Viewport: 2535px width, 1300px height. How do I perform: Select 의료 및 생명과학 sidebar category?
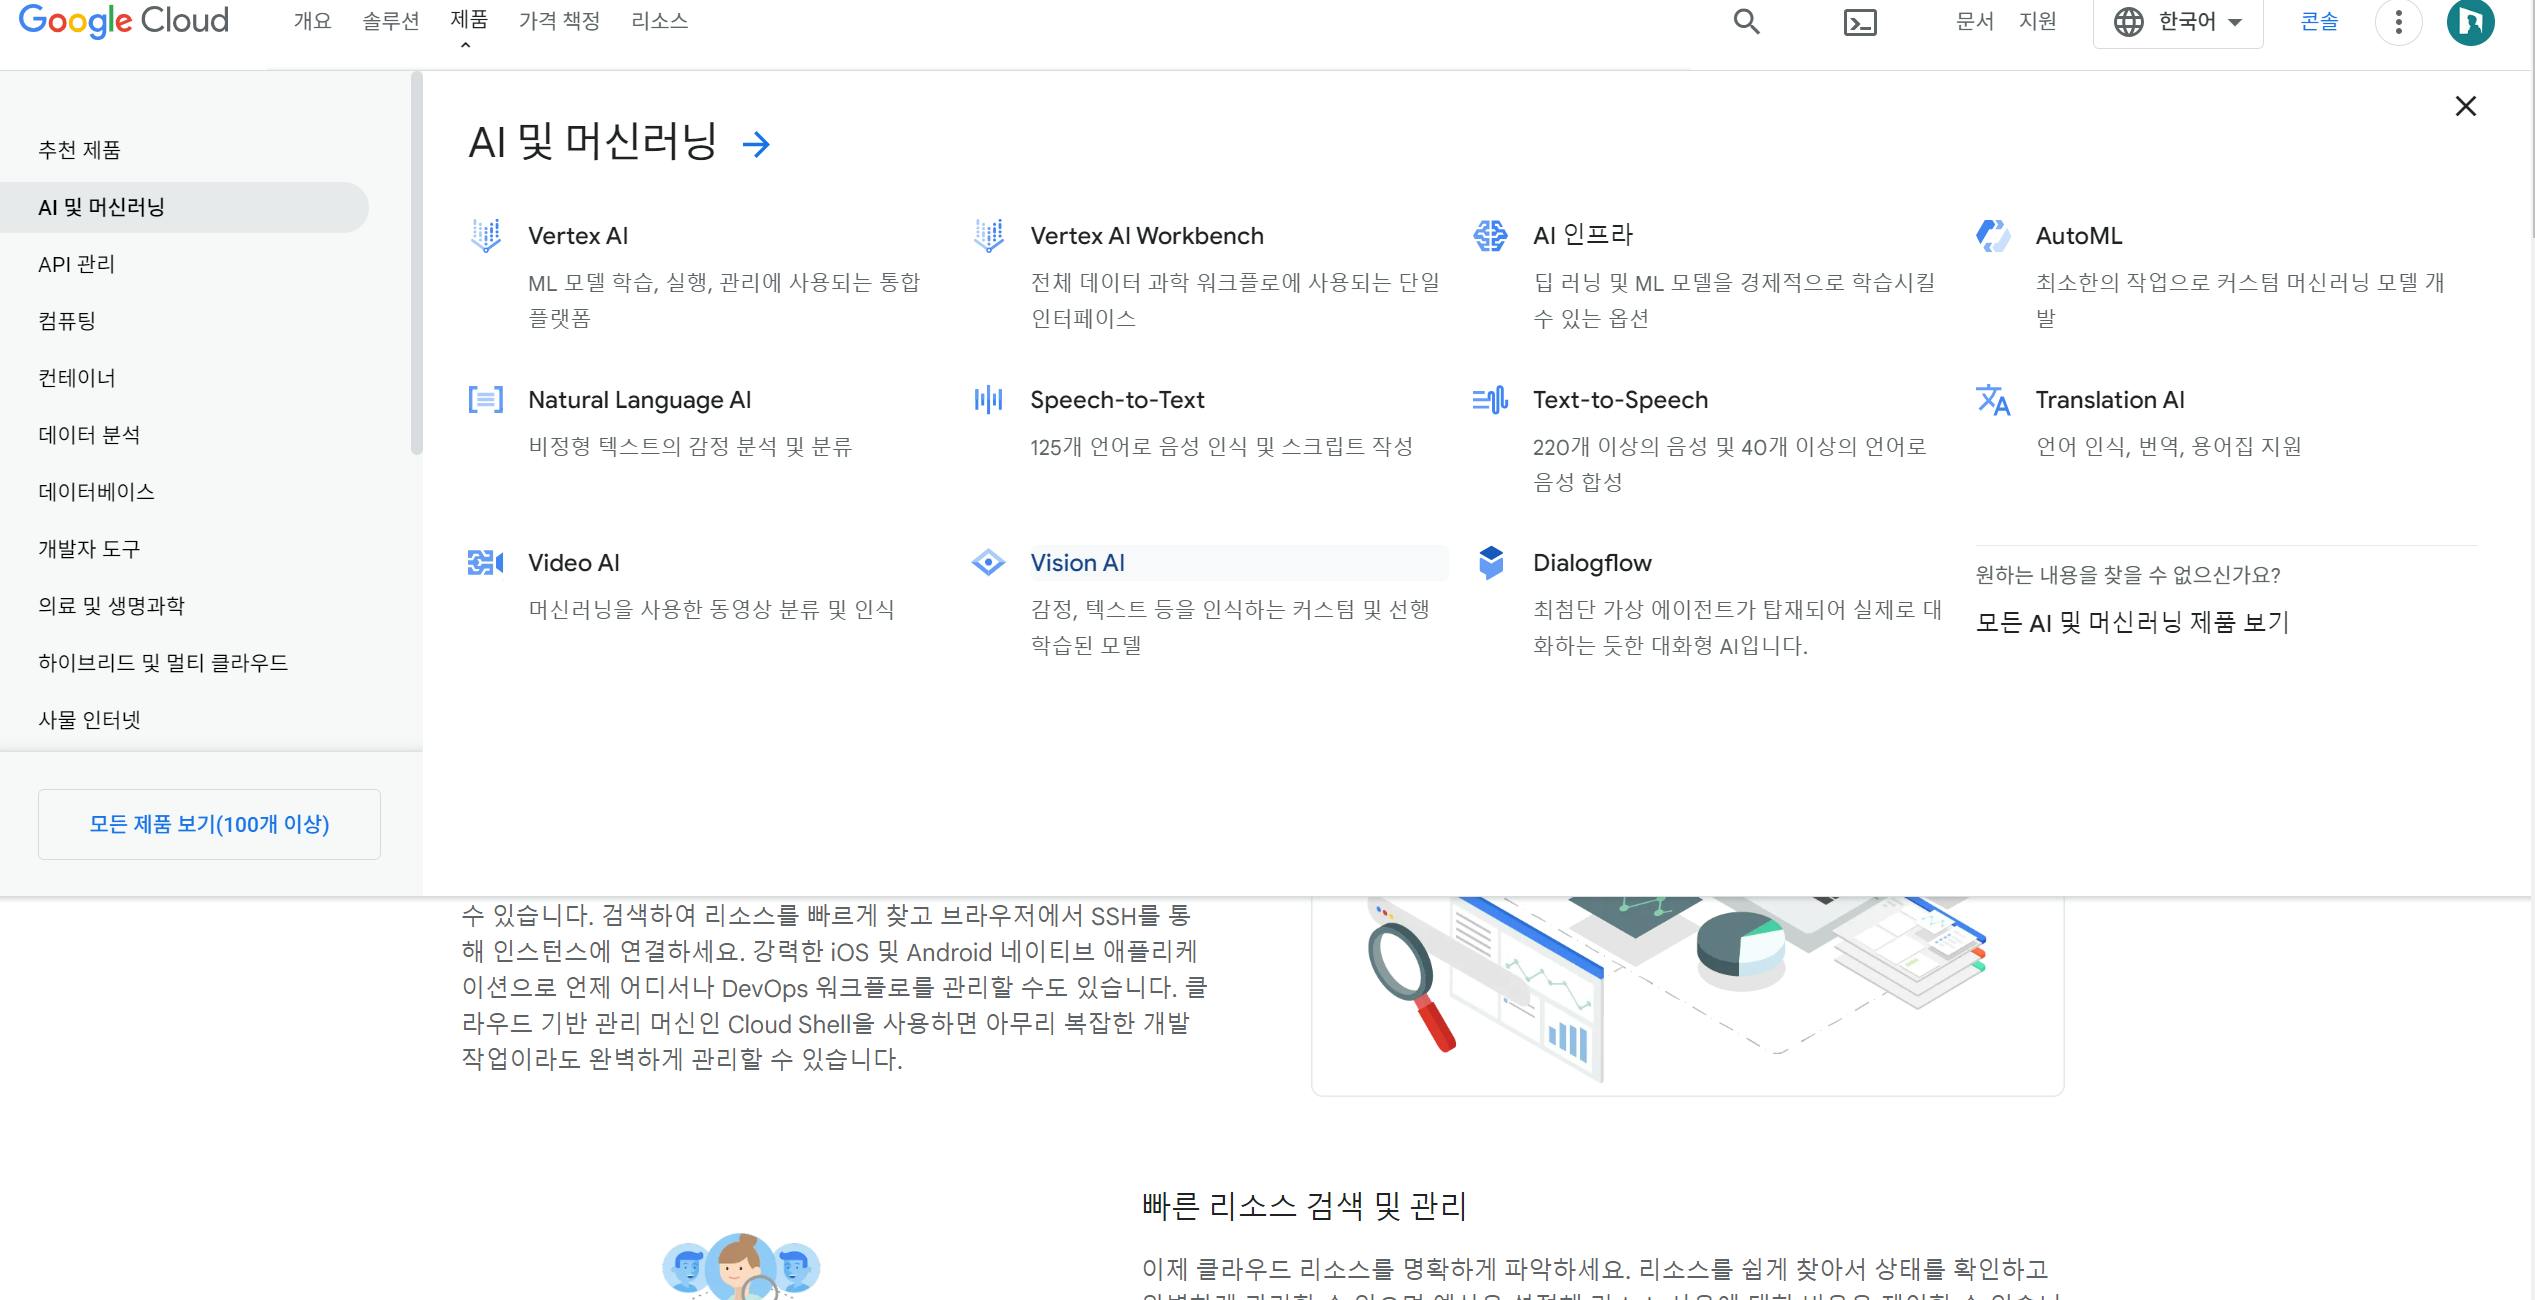111,606
